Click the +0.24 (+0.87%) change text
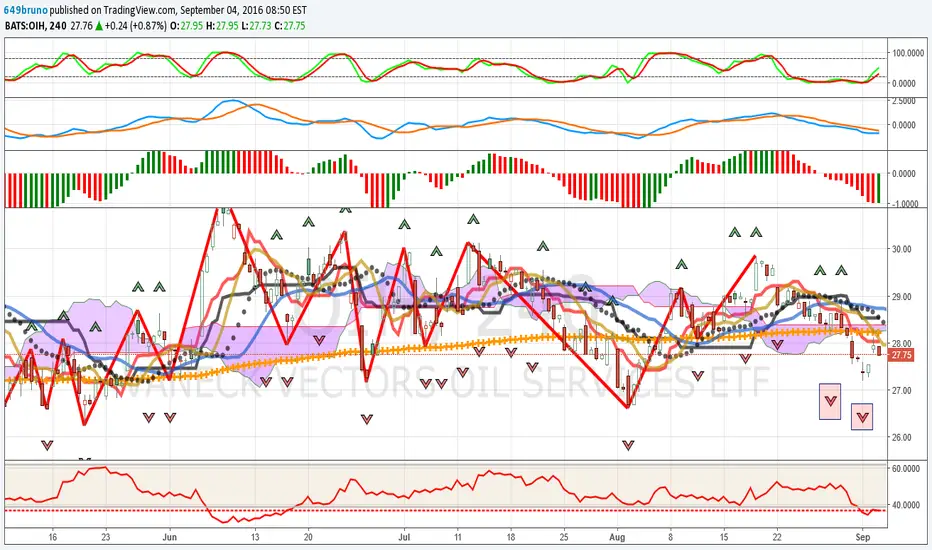932x550 pixels. [136, 26]
